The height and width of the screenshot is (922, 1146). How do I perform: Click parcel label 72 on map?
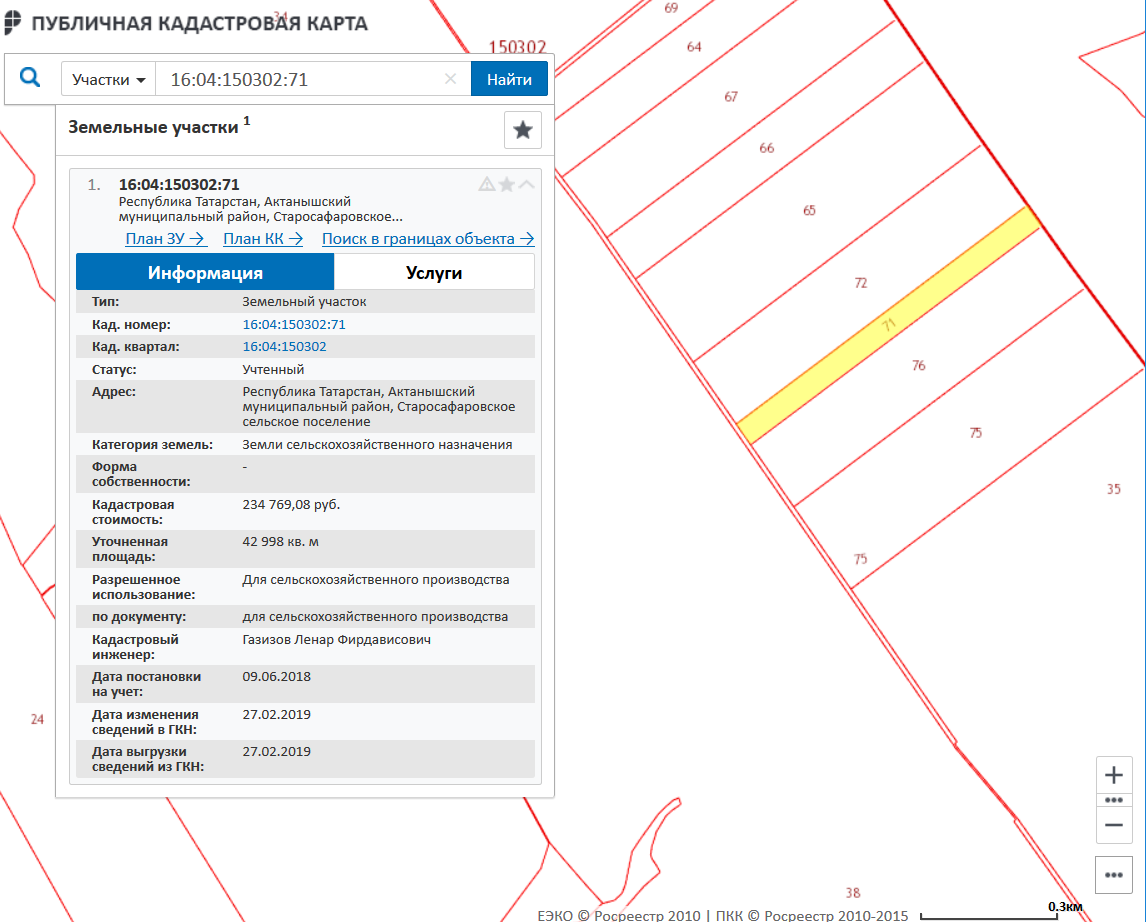click(x=861, y=283)
